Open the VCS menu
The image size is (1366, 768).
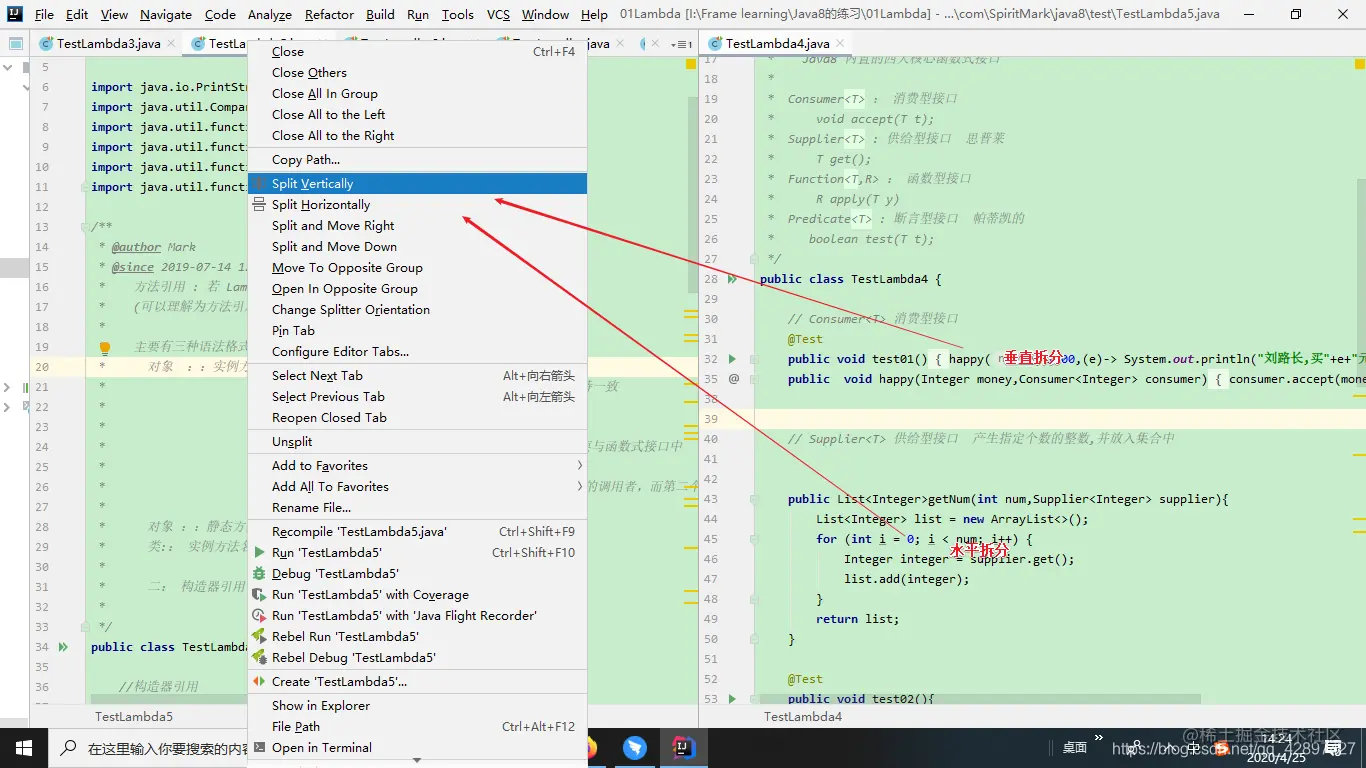498,15
